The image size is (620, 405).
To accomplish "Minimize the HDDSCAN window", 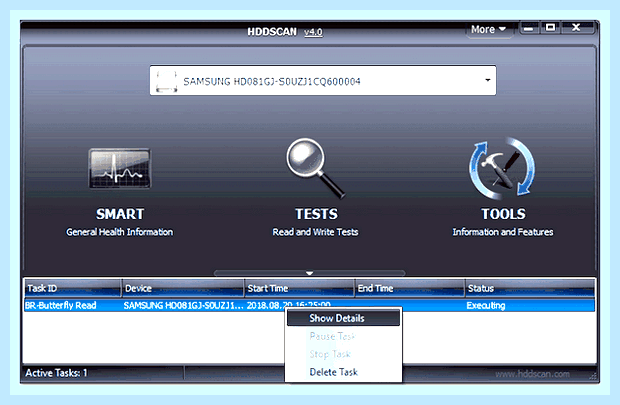I will tap(529, 28).
